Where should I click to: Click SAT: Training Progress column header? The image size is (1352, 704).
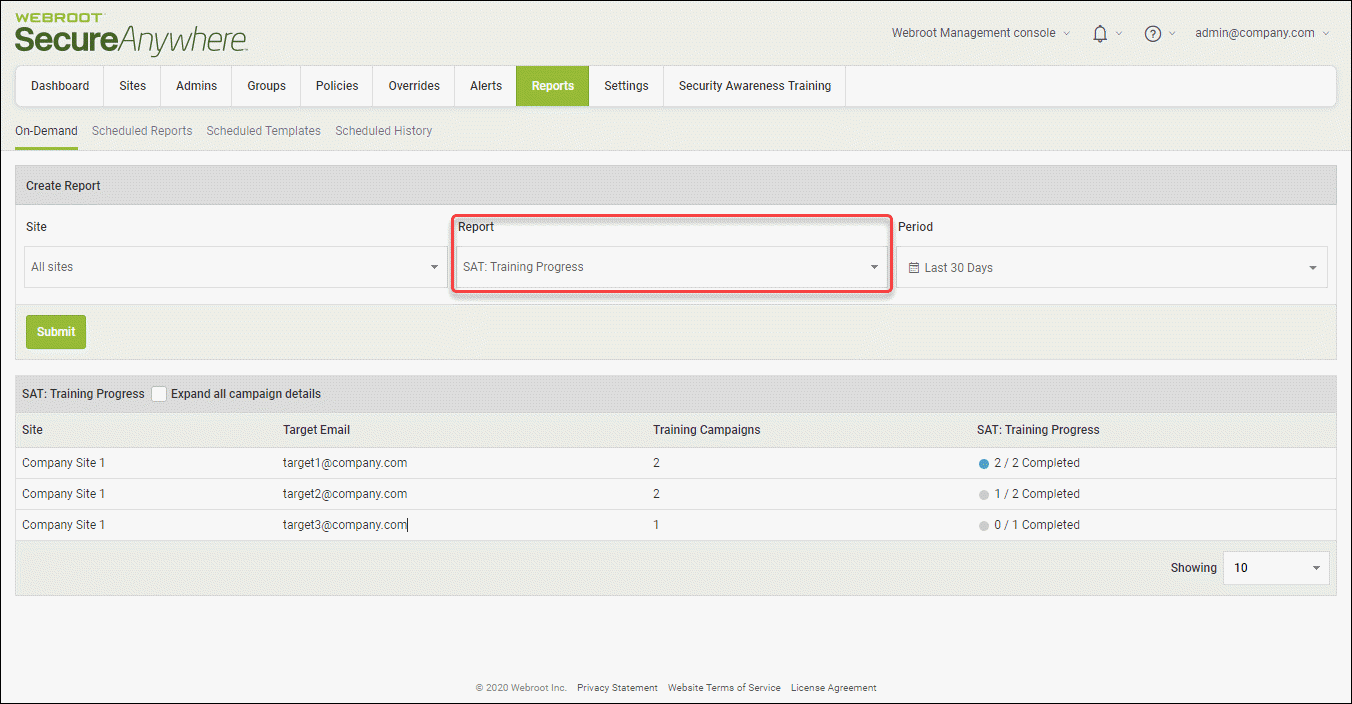tap(1038, 430)
